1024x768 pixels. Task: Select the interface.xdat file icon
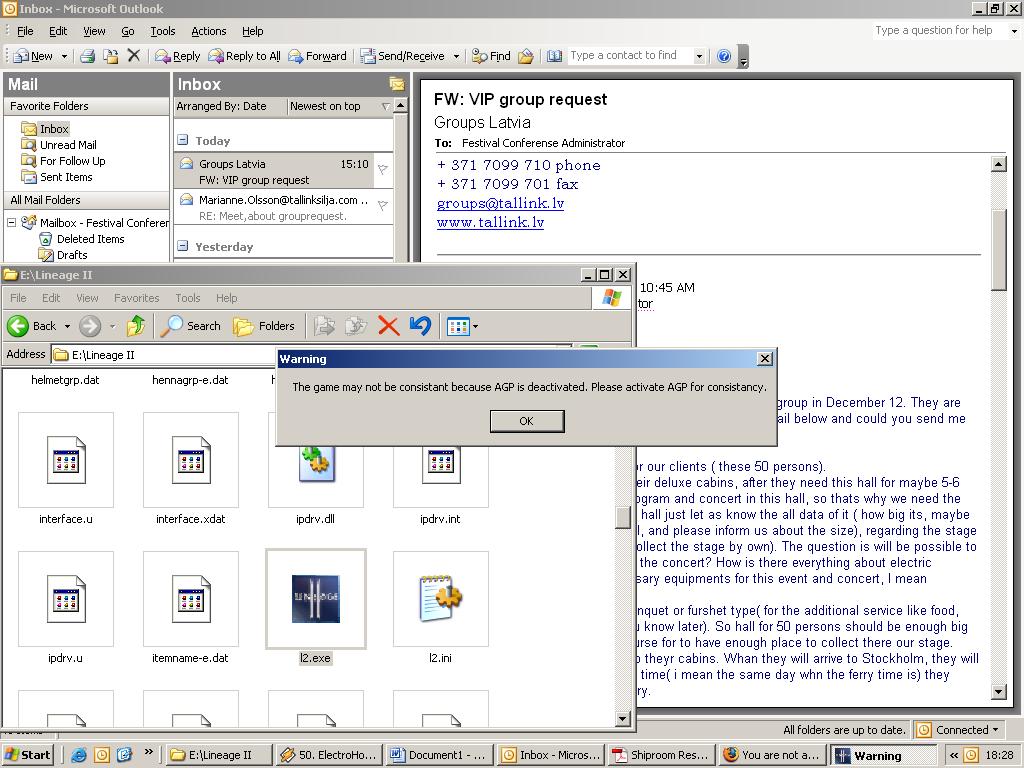[x=191, y=460]
